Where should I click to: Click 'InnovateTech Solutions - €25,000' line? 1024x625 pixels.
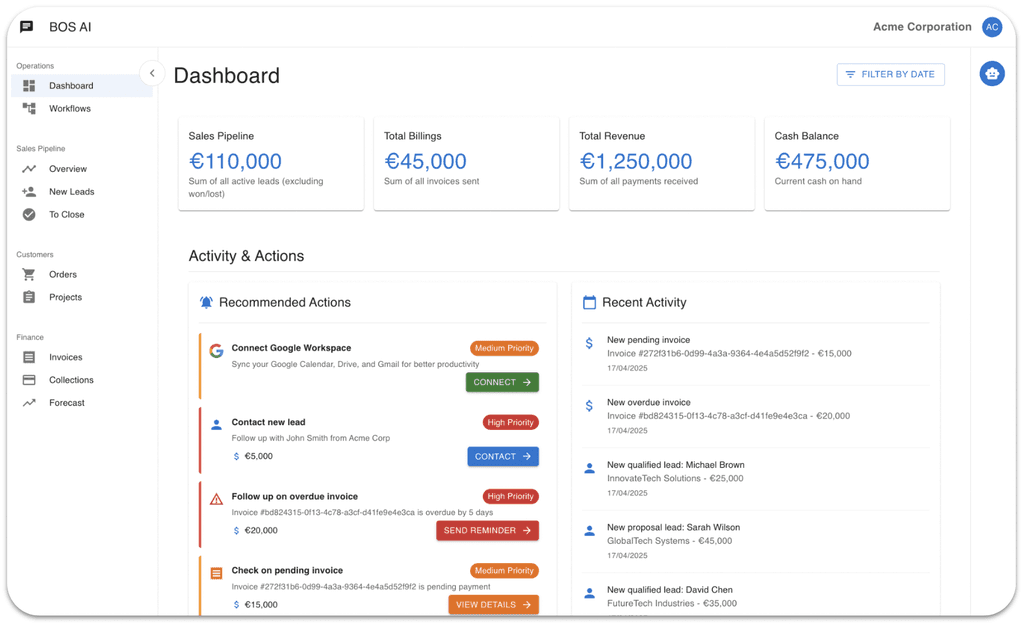(x=675, y=479)
